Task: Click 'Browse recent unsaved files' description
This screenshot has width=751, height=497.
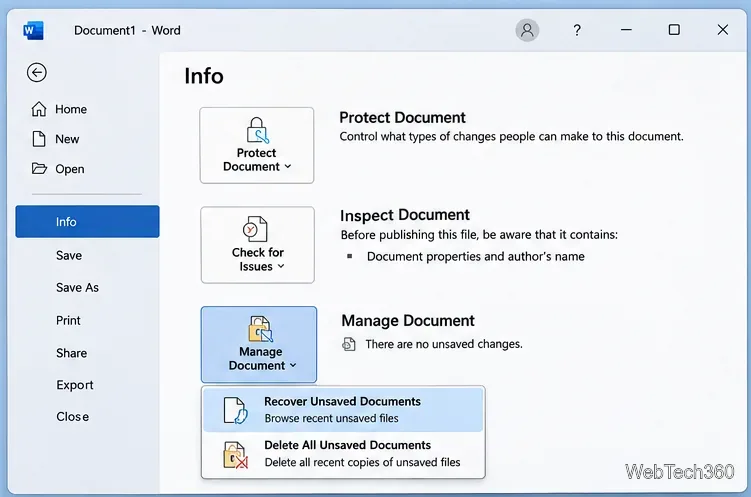Action: 331,418
